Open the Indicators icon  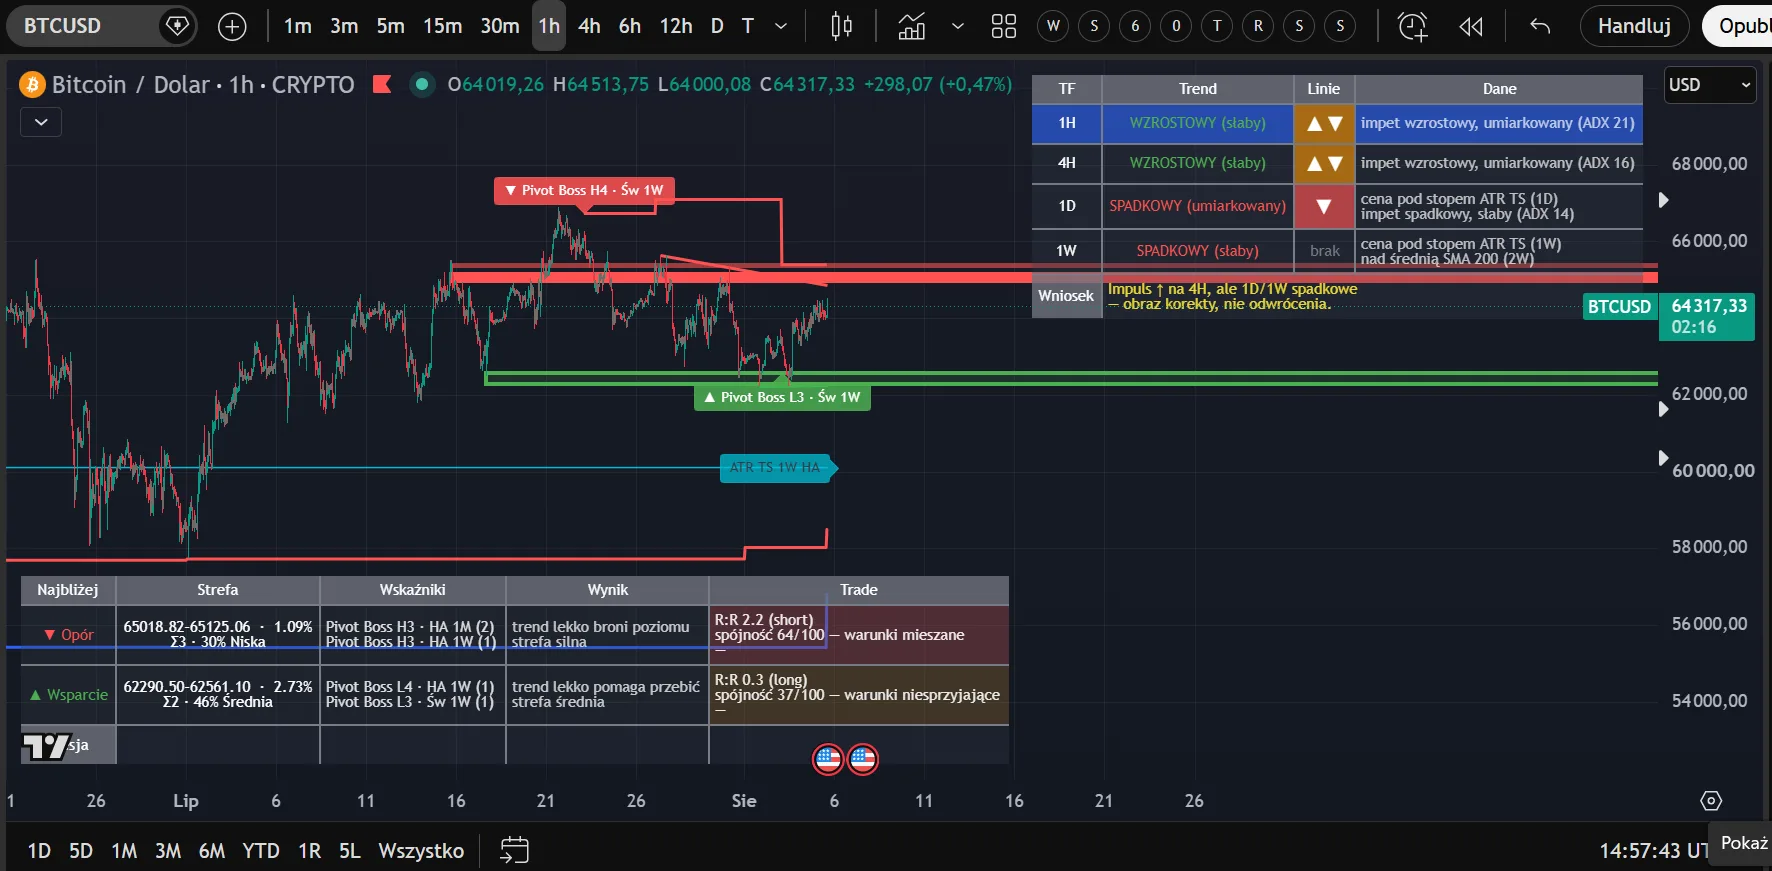[911, 27]
